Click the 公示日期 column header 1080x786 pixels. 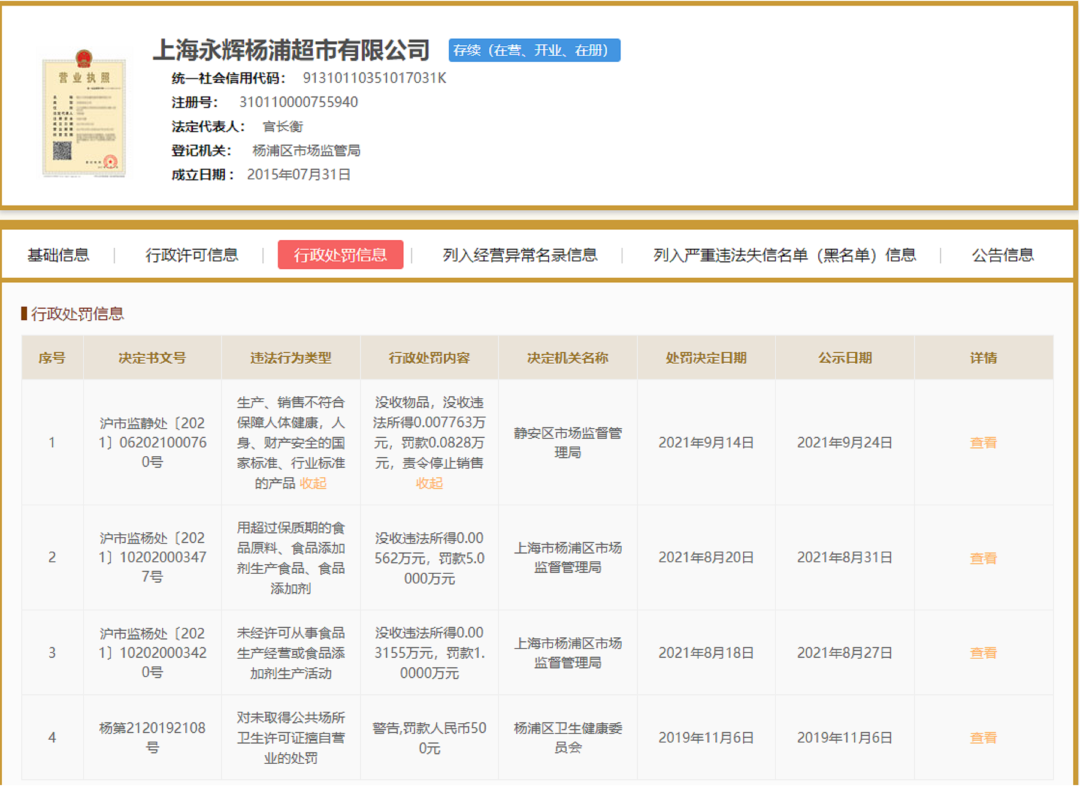point(845,358)
